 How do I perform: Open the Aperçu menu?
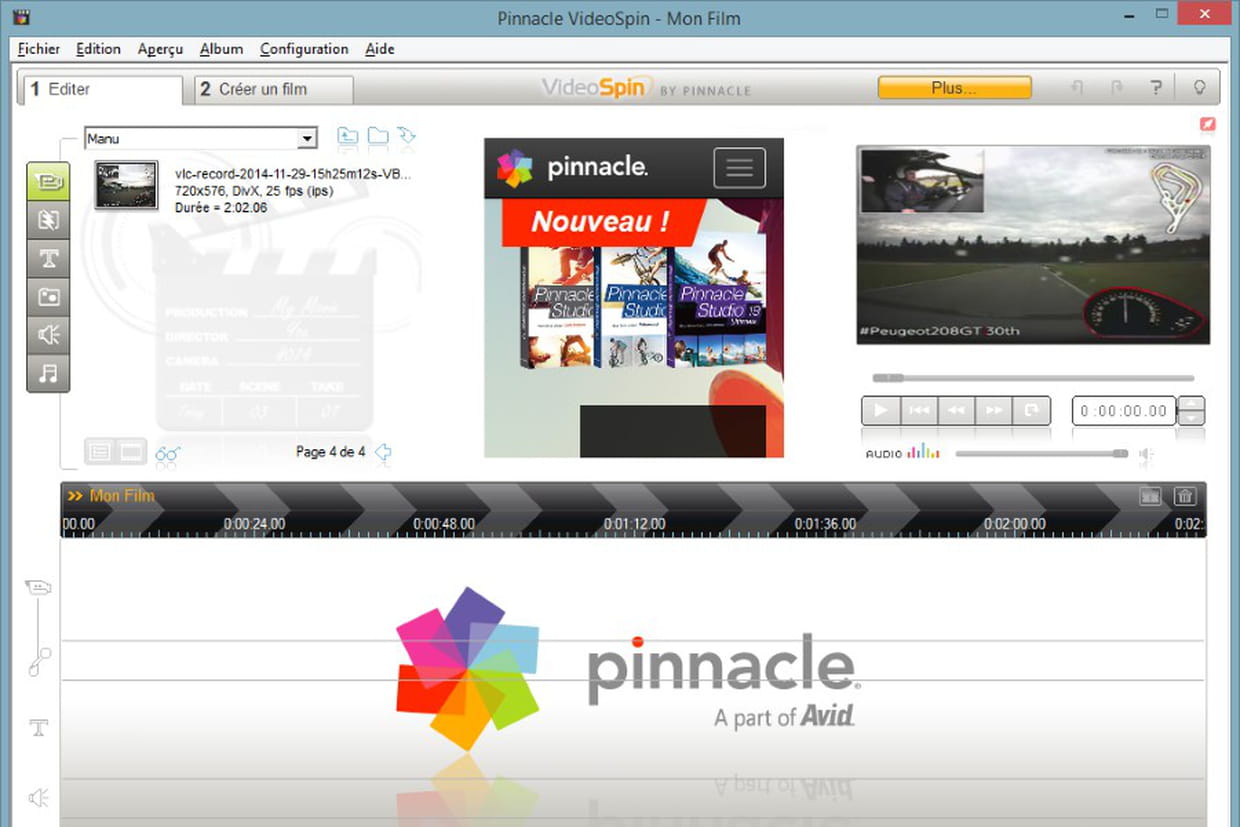pyautogui.click(x=160, y=49)
